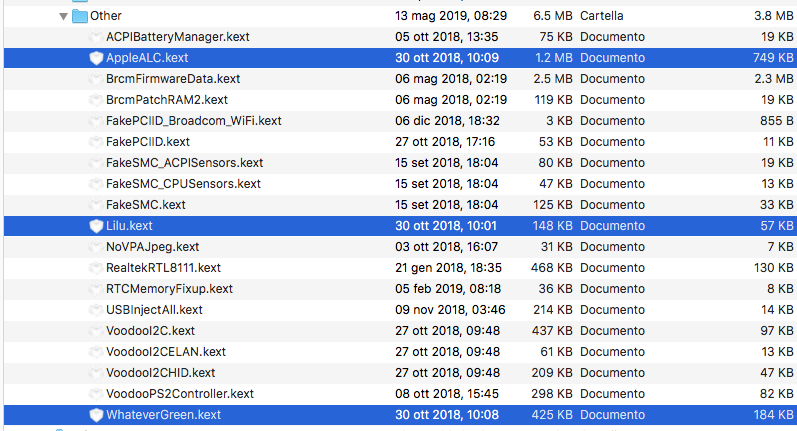
Task: Click the Other folder icon
Action: click(80, 16)
